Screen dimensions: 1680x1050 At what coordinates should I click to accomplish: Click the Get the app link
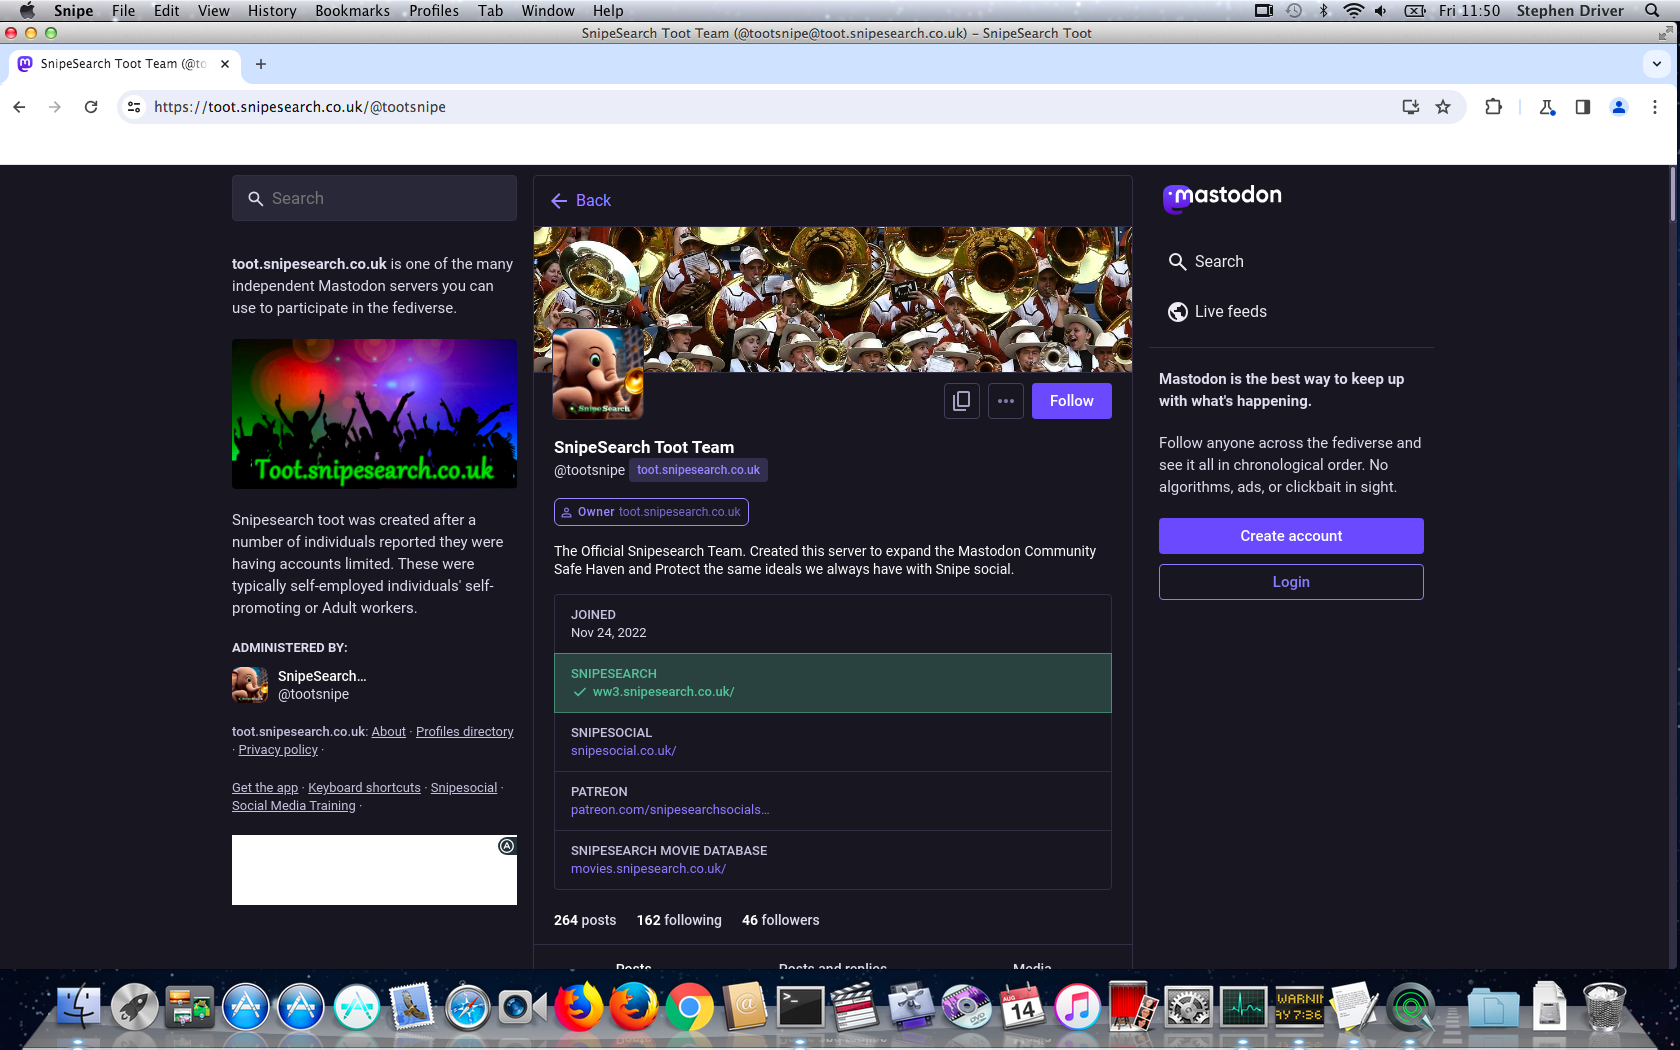pos(265,788)
